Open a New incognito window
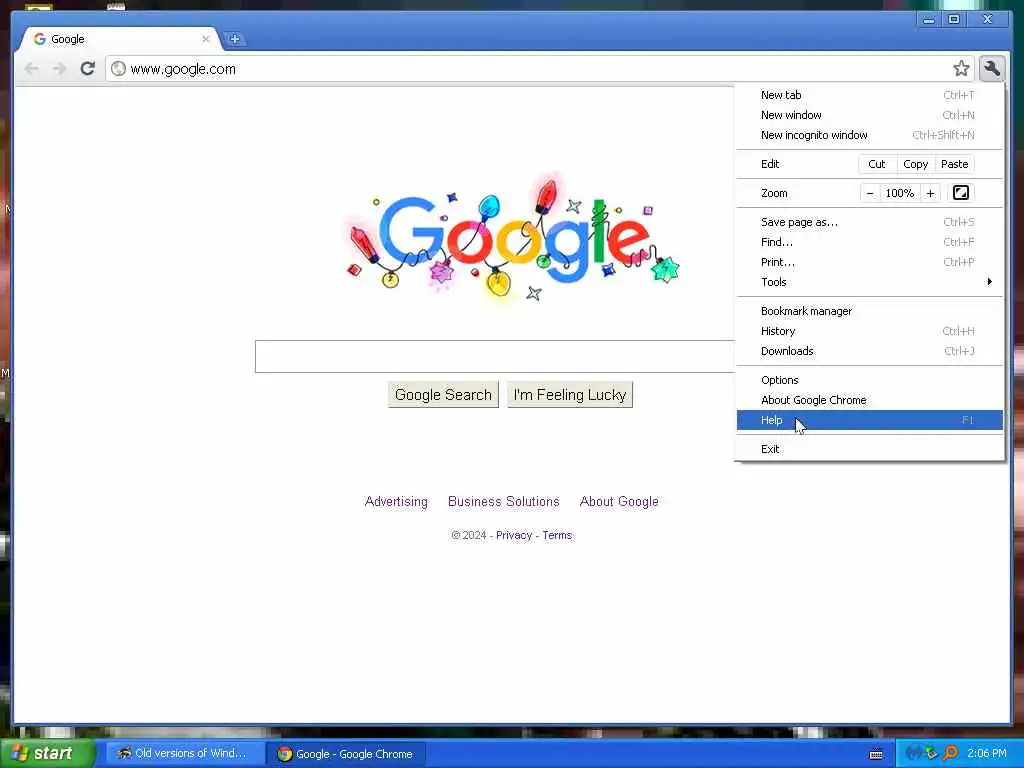Screen dimensions: 1024x768 coord(869,135)
